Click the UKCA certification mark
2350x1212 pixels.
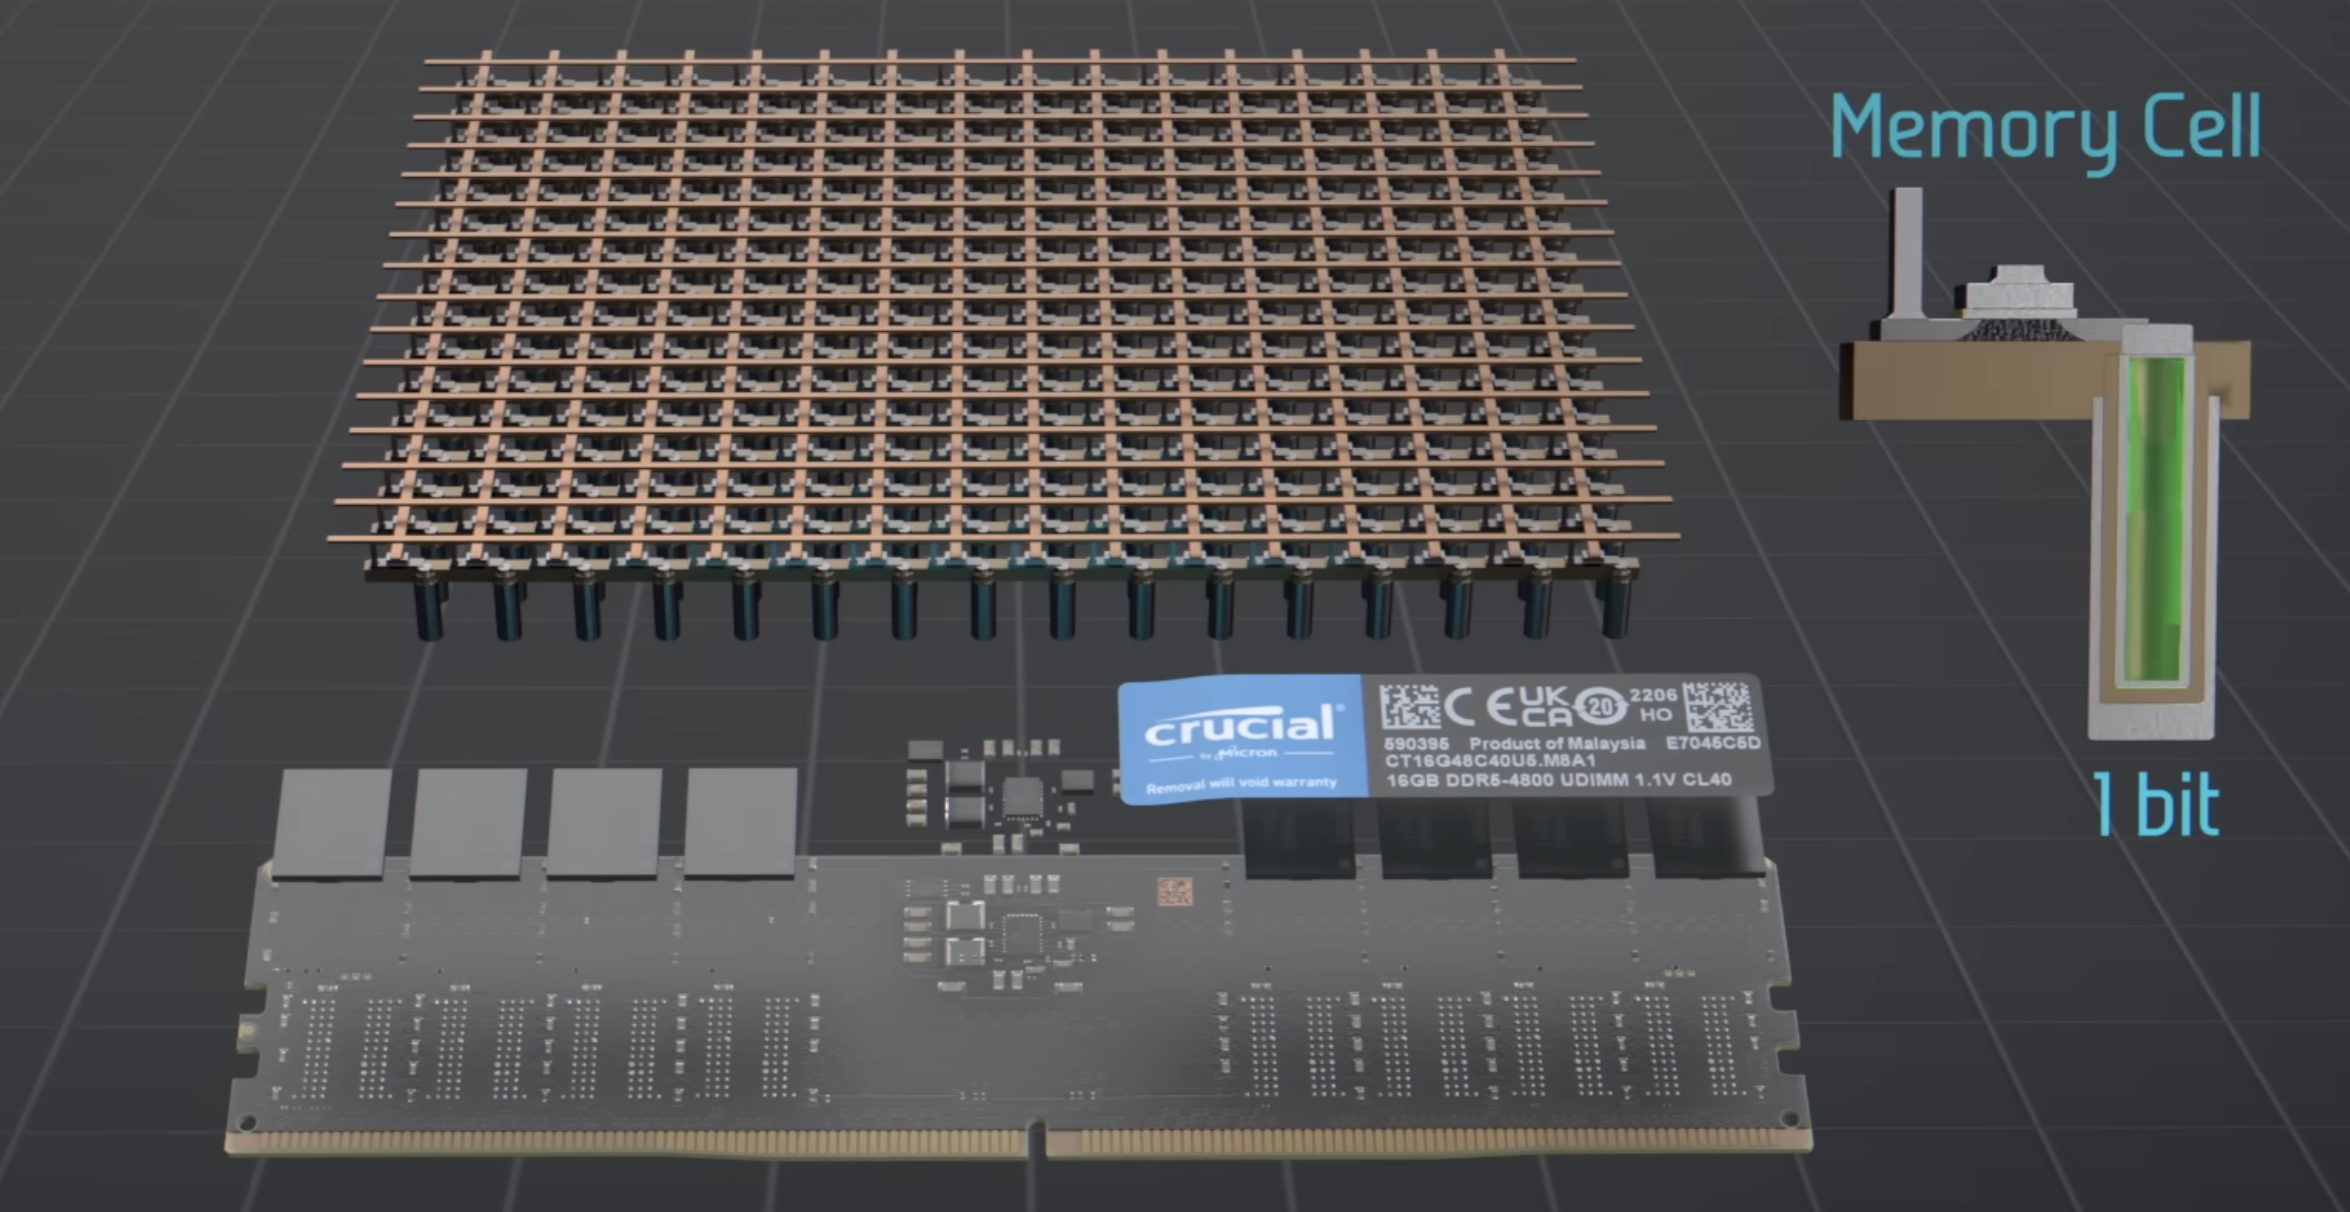[x=1546, y=706]
